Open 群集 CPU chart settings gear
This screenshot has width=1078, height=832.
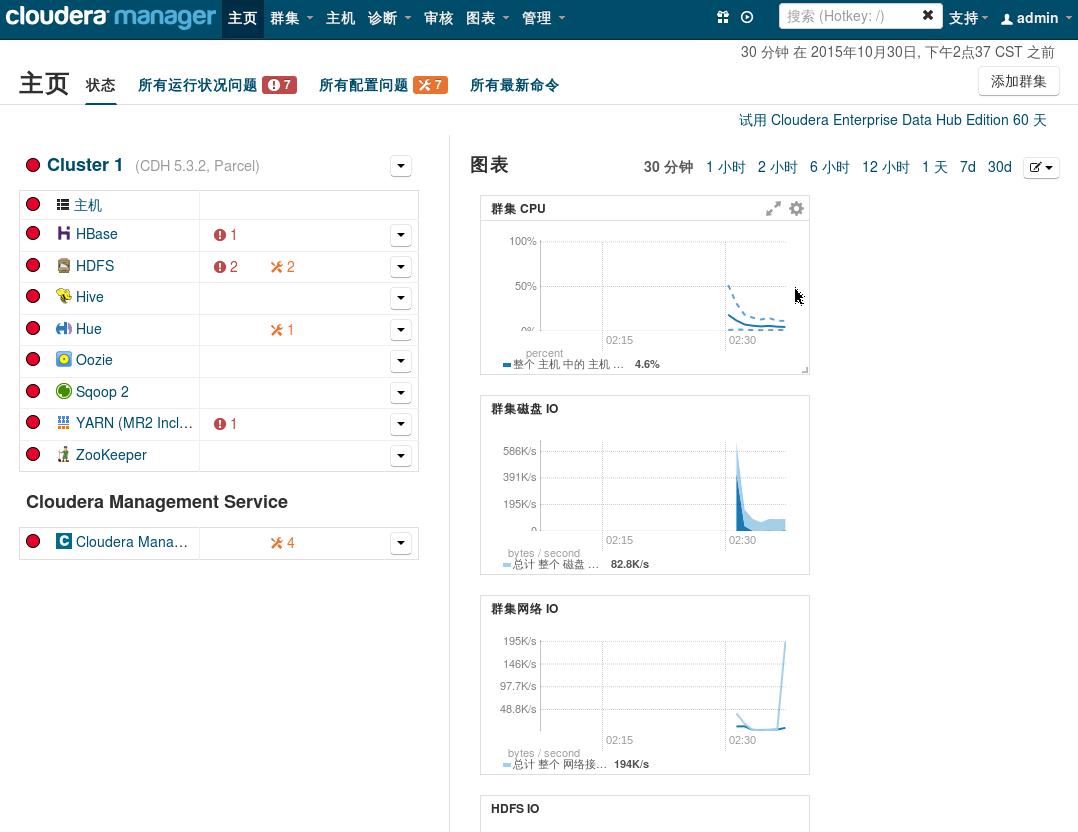click(796, 209)
